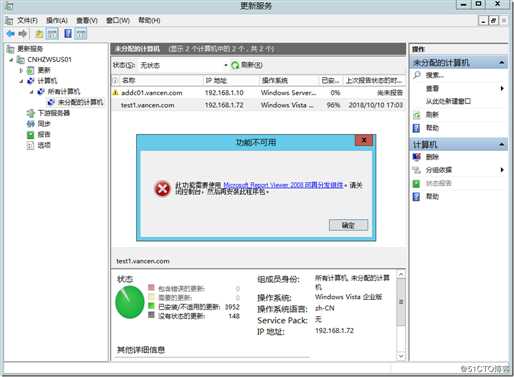Restore the inner console window button
This screenshot has width=514, height=377.
click(x=493, y=21)
